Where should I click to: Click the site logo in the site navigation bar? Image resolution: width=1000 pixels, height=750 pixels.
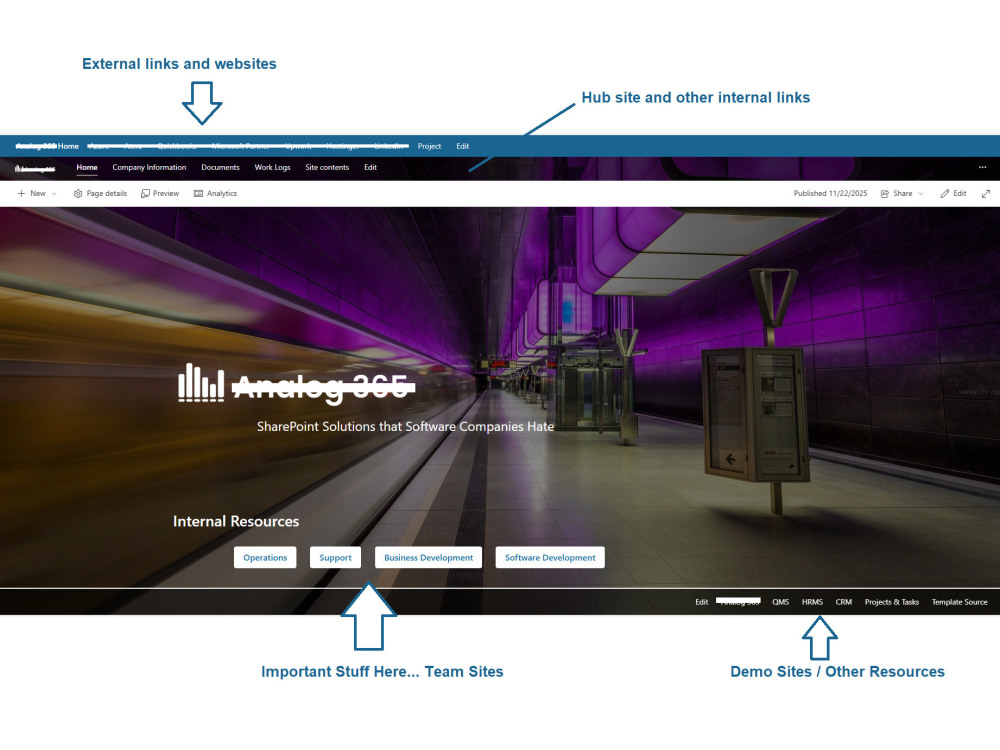click(x=34, y=168)
